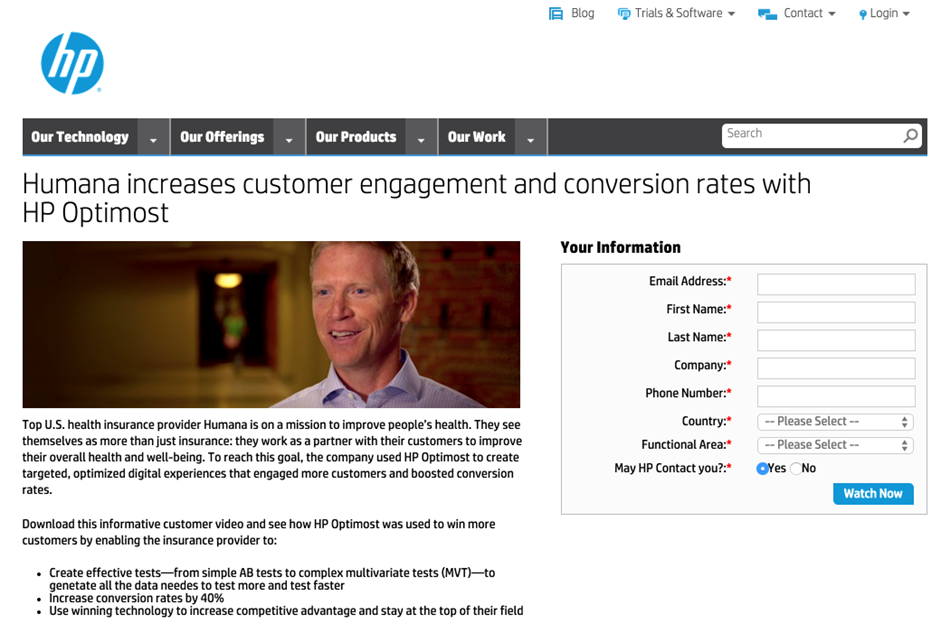Expand the Our Technology dropdown arrow
Image resolution: width=941 pixels, height=633 pixels.
click(153, 137)
